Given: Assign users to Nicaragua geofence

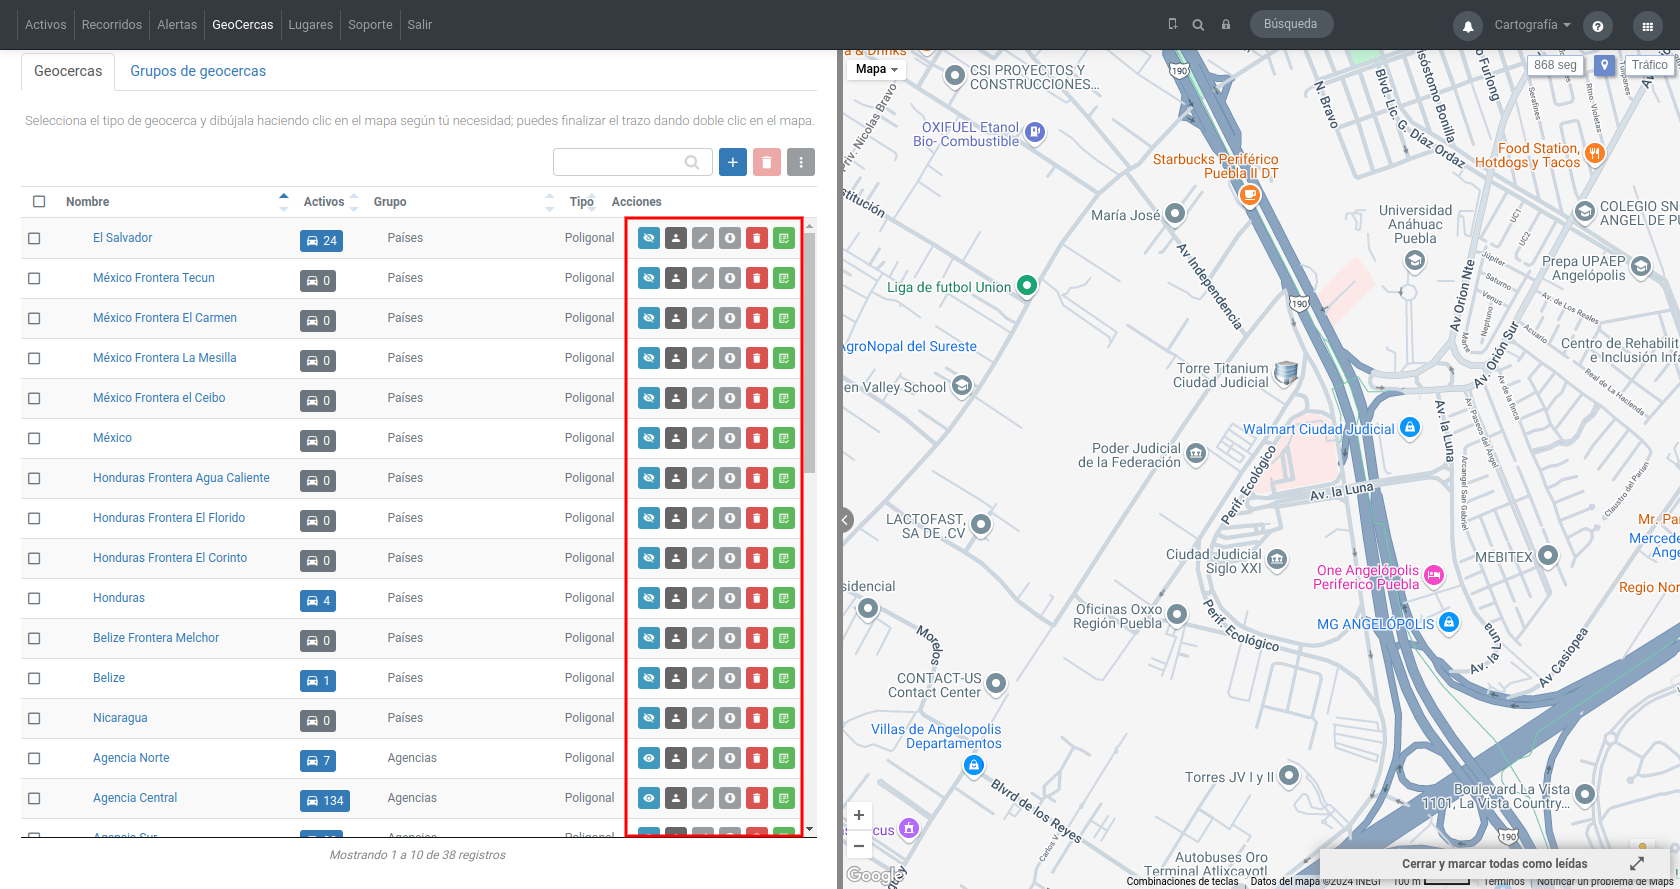Looking at the screenshot, I should [x=676, y=718].
